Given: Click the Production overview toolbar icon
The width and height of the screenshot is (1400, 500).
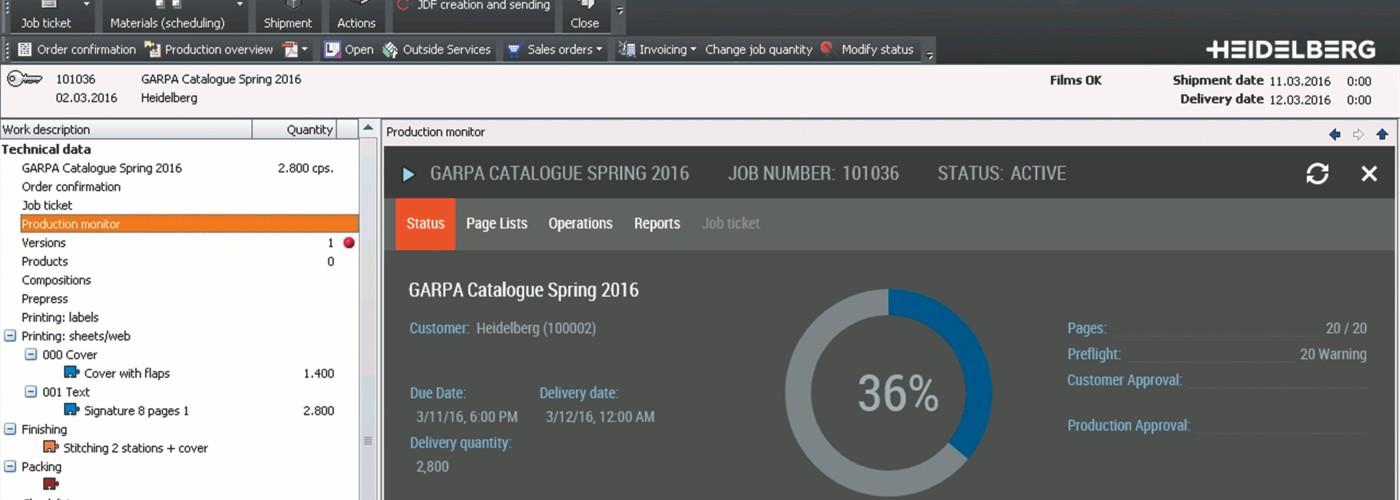Looking at the screenshot, I should pyautogui.click(x=152, y=49).
